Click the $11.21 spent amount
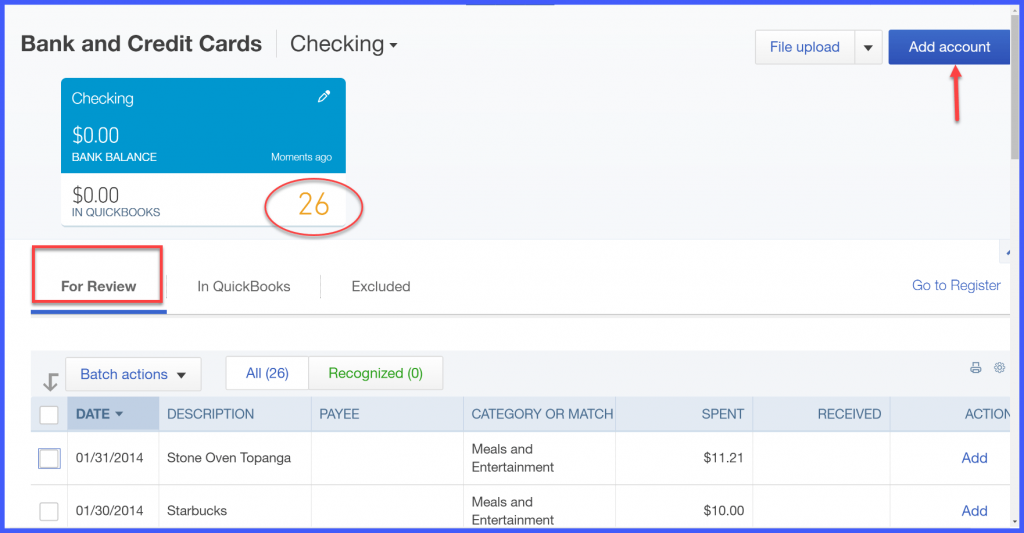1024x533 pixels. point(724,458)
